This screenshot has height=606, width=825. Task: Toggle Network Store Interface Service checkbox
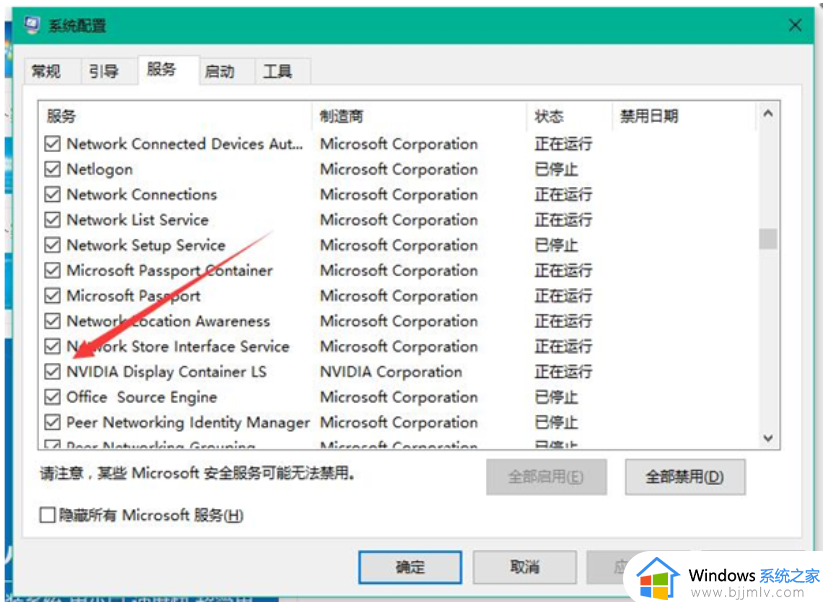(x=52, y=346)
